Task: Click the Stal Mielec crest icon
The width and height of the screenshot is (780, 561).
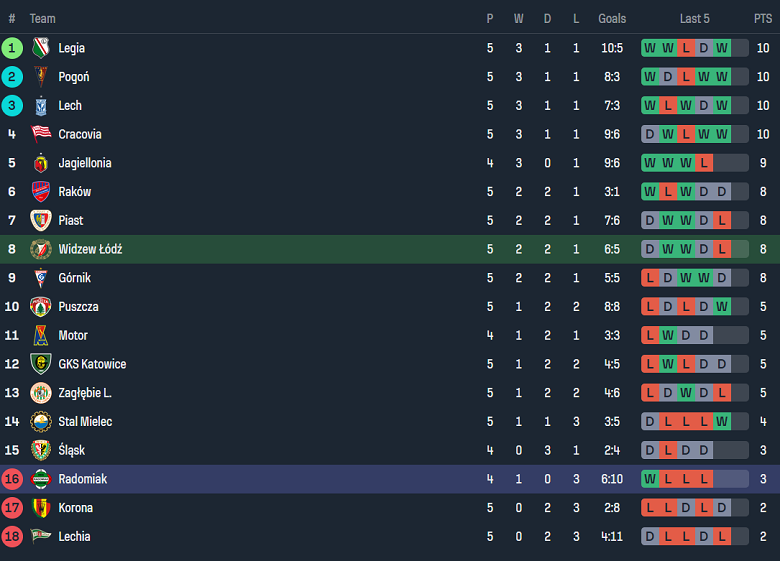Action: [x=41, y=422]
